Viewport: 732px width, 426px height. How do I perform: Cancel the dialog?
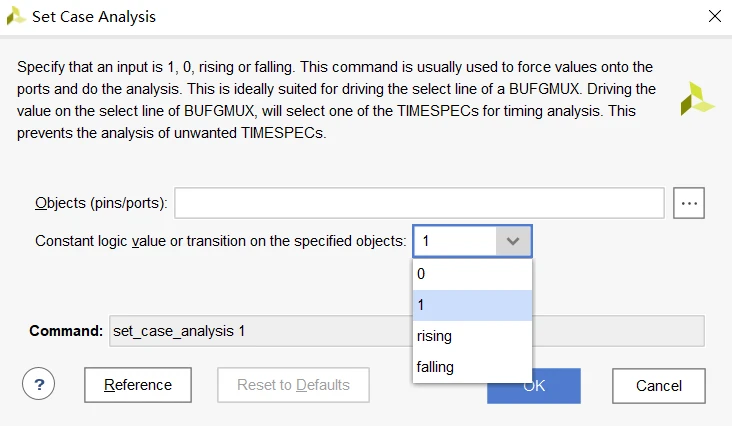[x=659, y=386]
